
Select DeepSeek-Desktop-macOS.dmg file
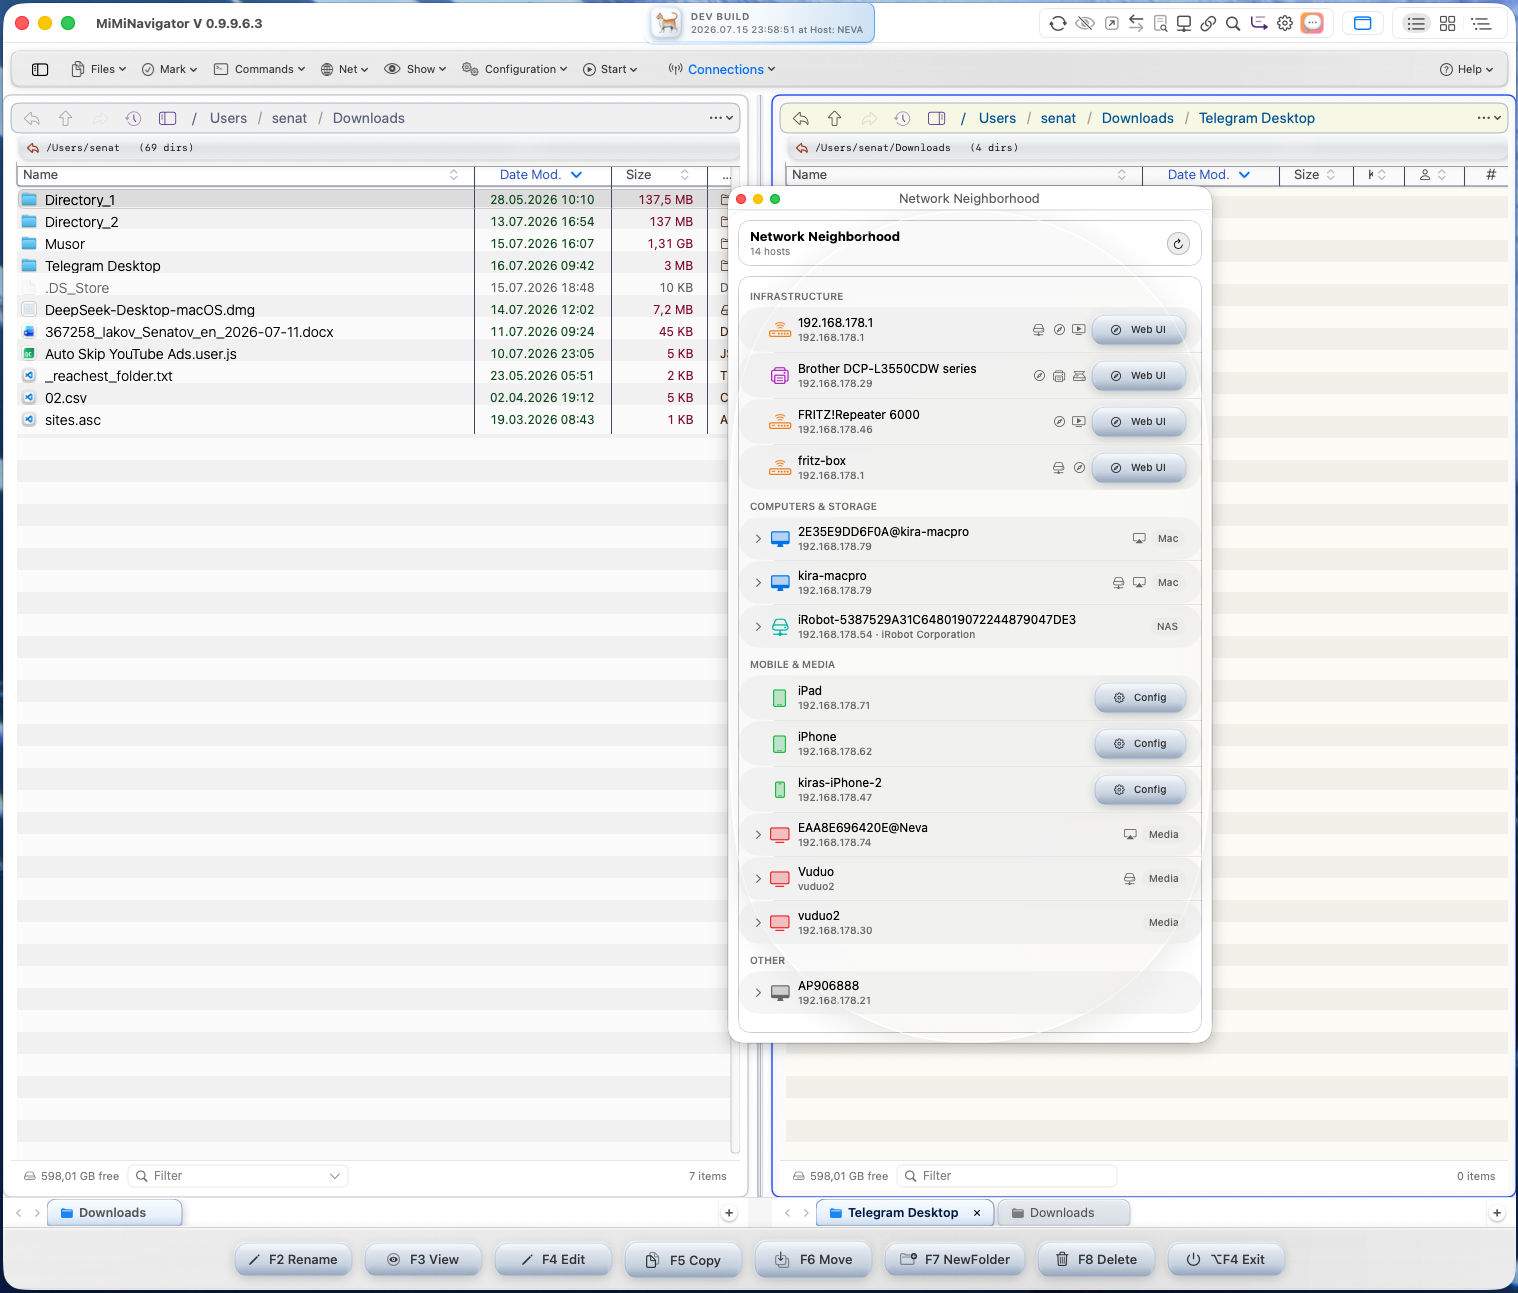pyautogui.click(x=245, y=310)
